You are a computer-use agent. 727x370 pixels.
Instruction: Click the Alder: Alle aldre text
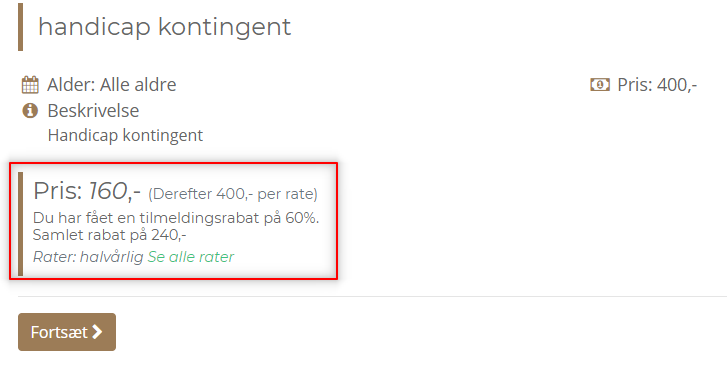pyautogui.click(x=112, y=85)
